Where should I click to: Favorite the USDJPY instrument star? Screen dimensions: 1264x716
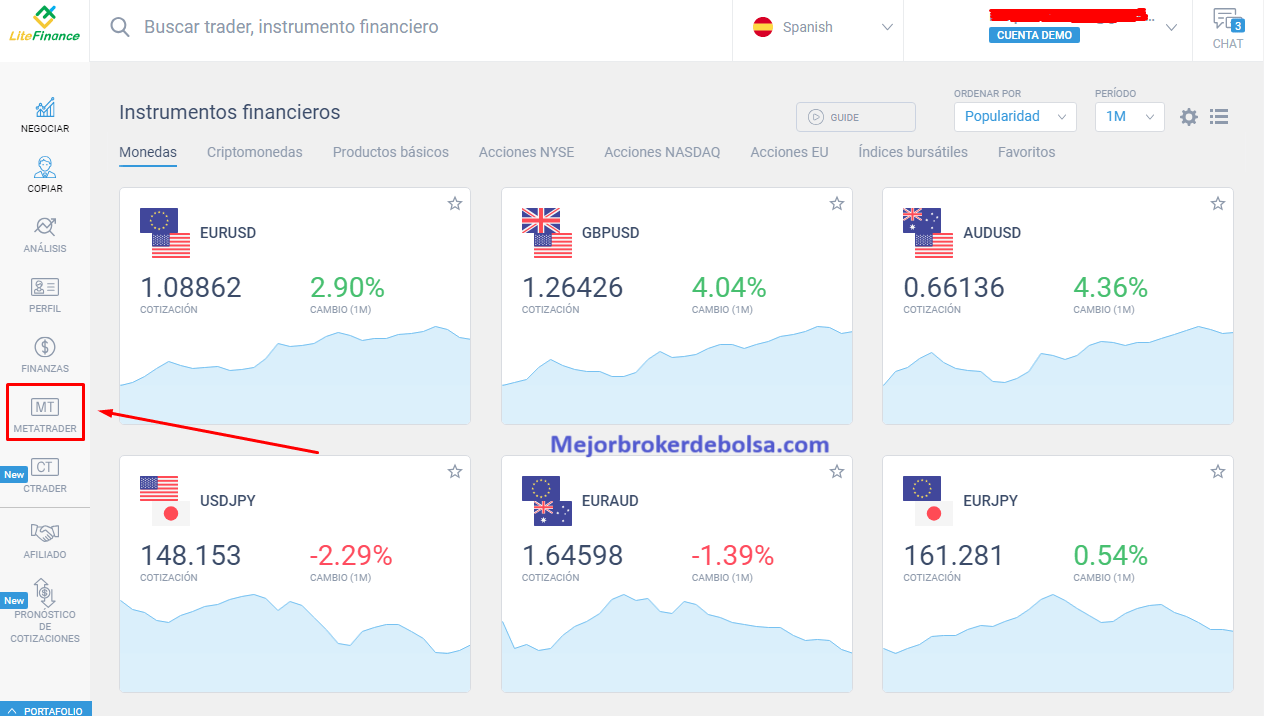tap(455, 472)
